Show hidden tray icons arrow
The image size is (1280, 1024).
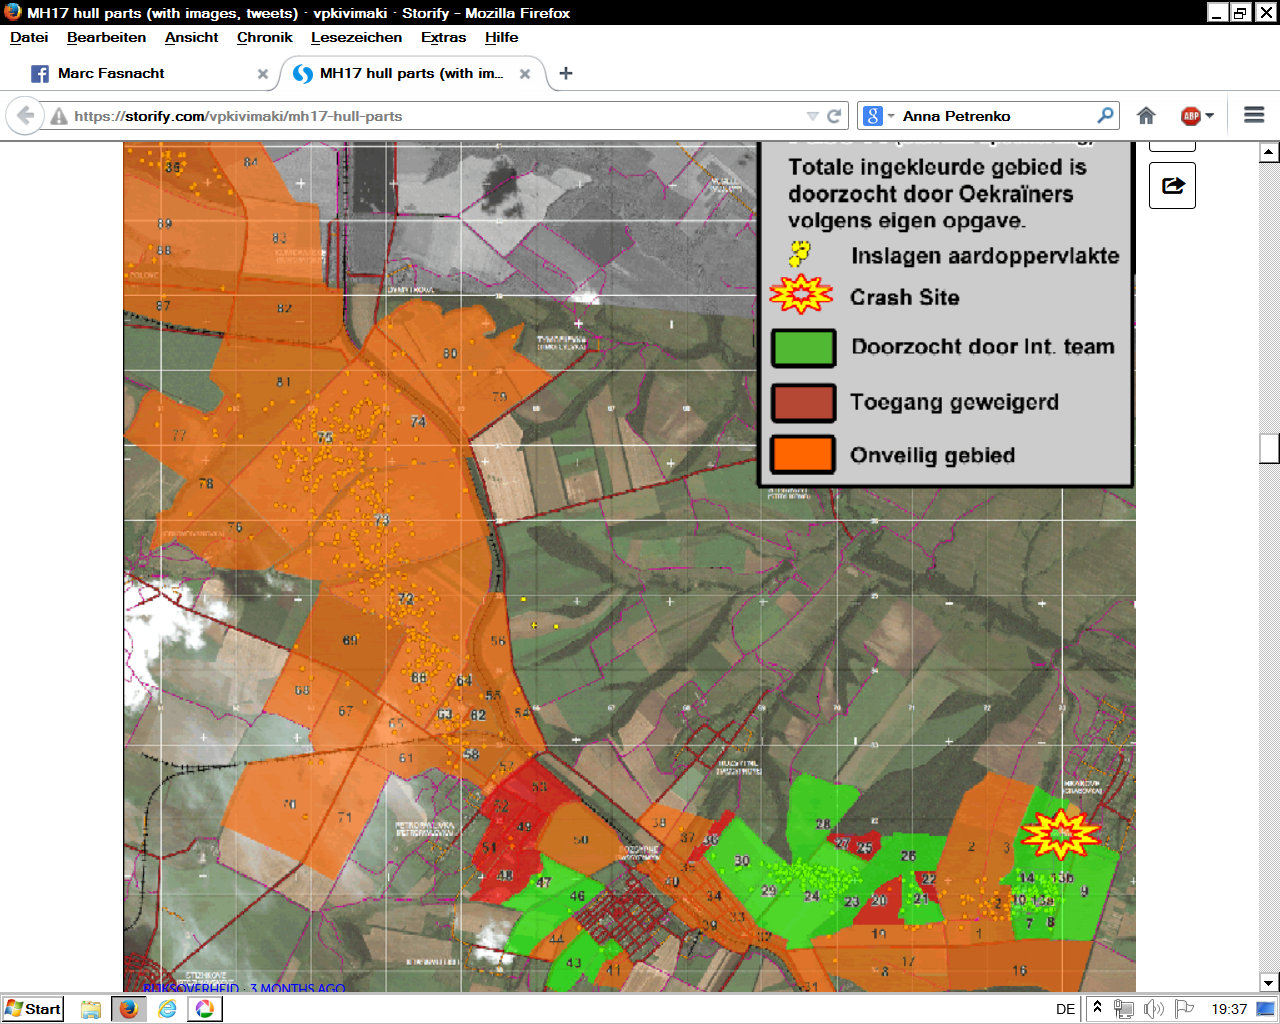point(1097,1008)
